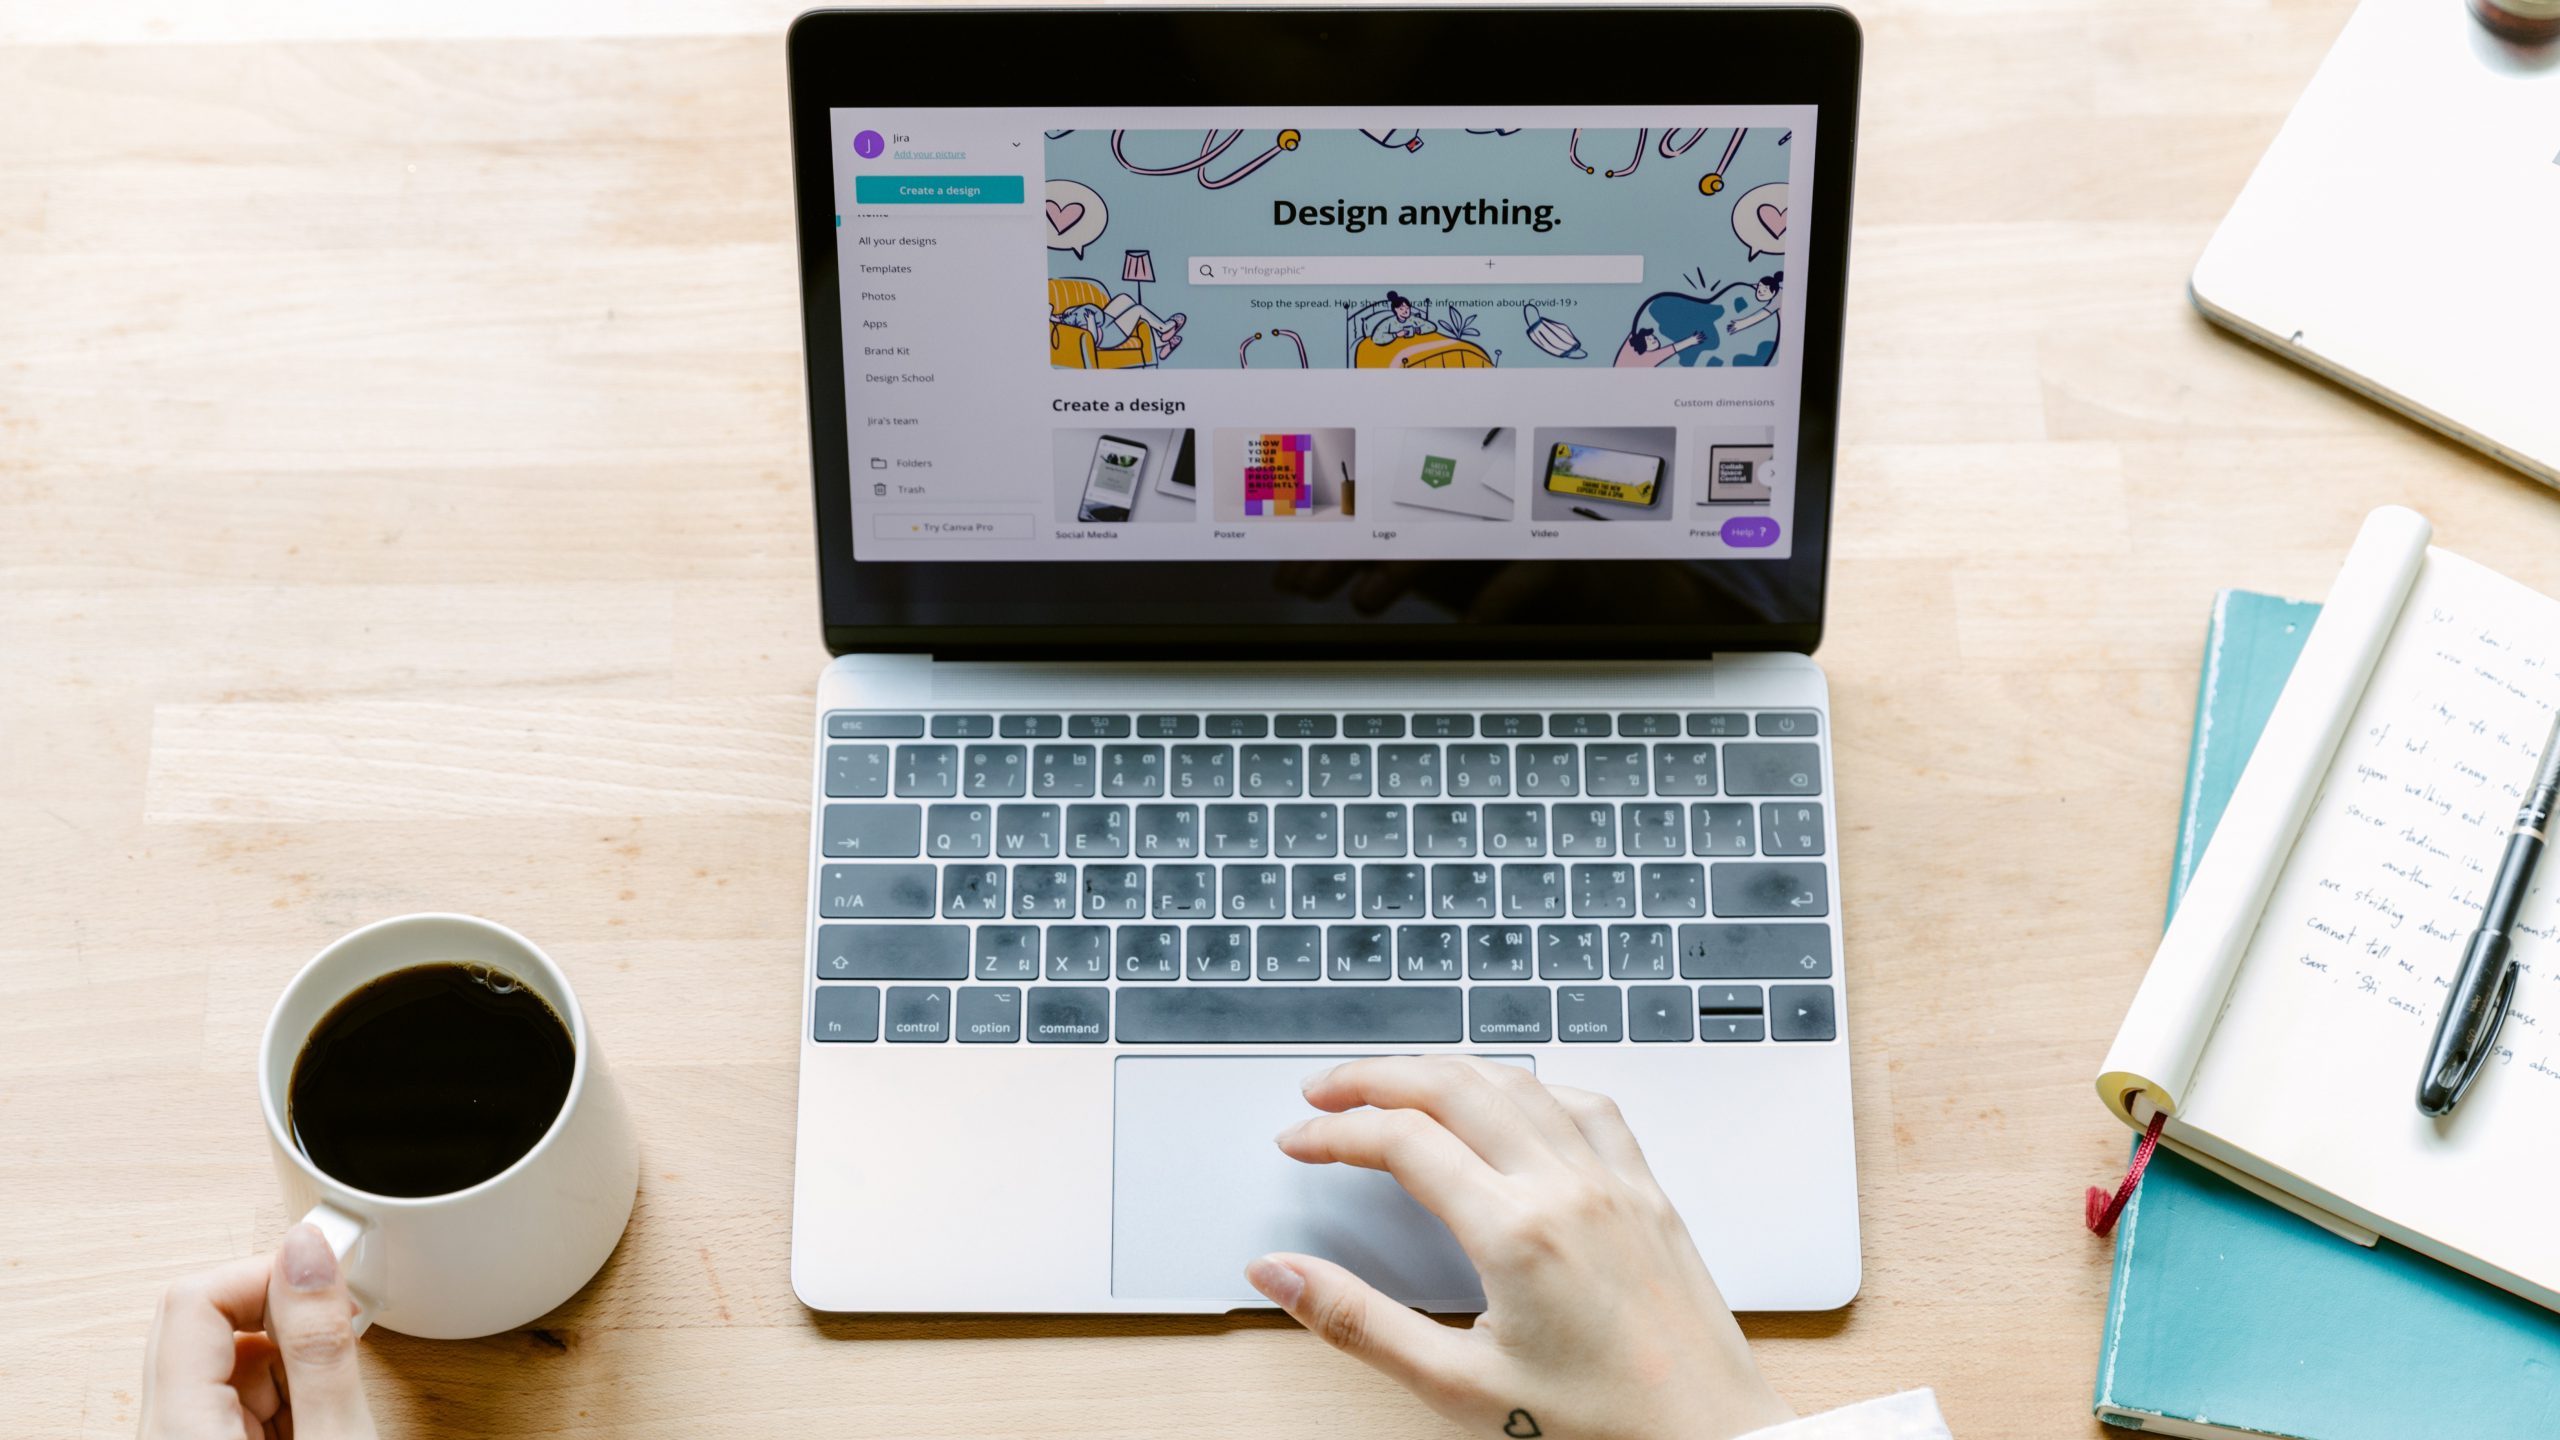The height and width of the screenshot is (1440, 2560).
Task: Expand the 'Jira's team' section
Action: coord(890,417)
